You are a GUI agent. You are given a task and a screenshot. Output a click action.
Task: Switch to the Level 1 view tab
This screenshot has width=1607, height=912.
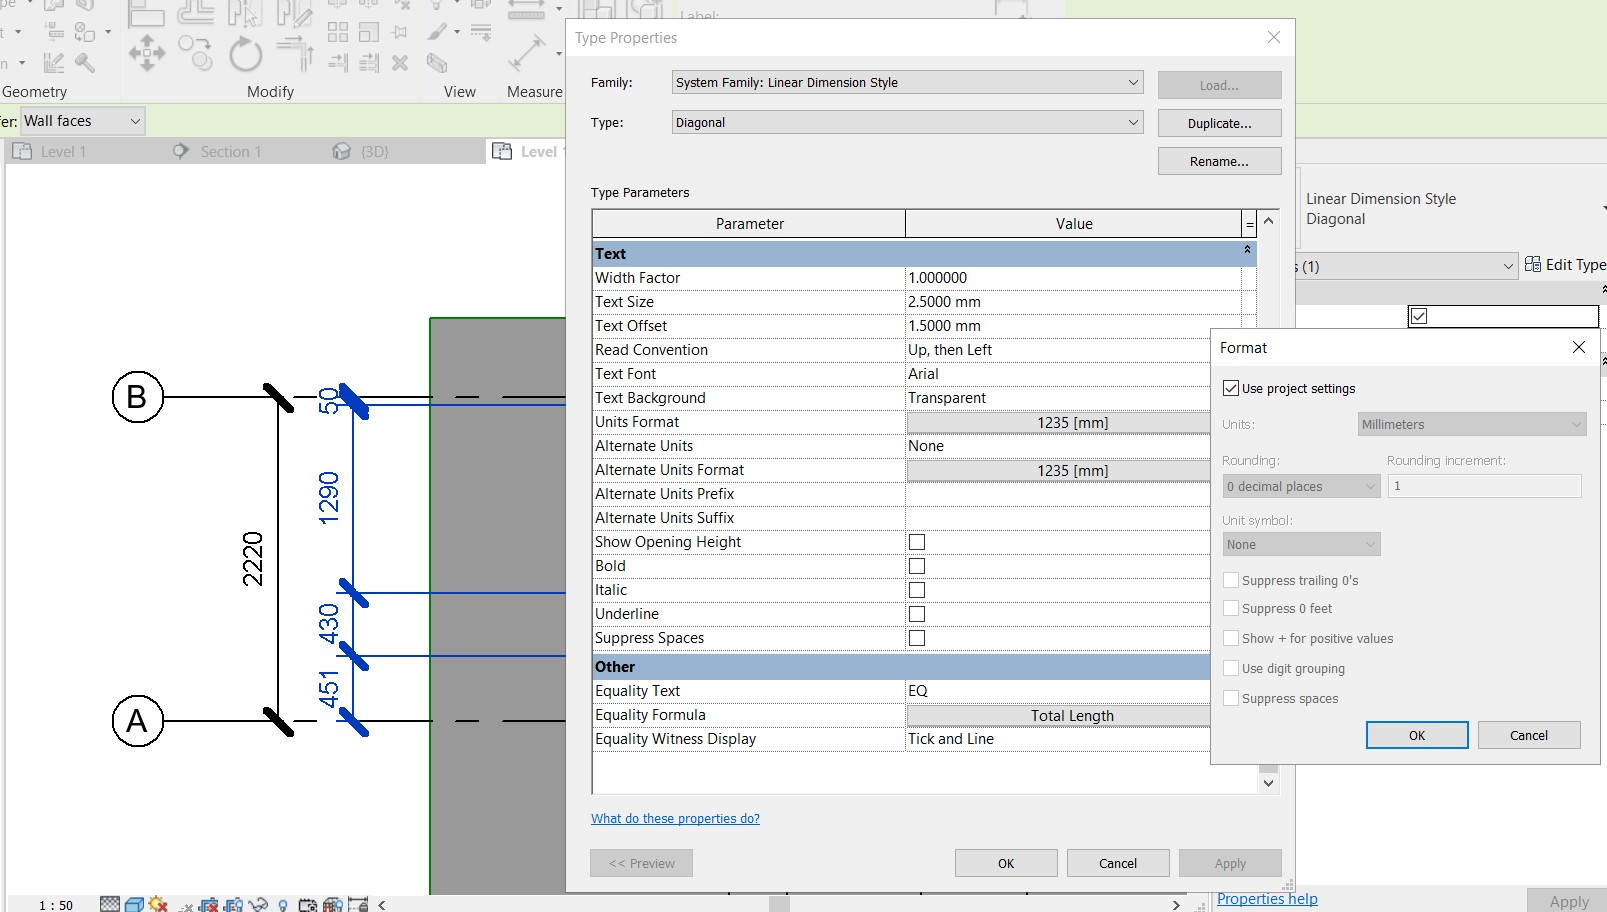(63, 151)
